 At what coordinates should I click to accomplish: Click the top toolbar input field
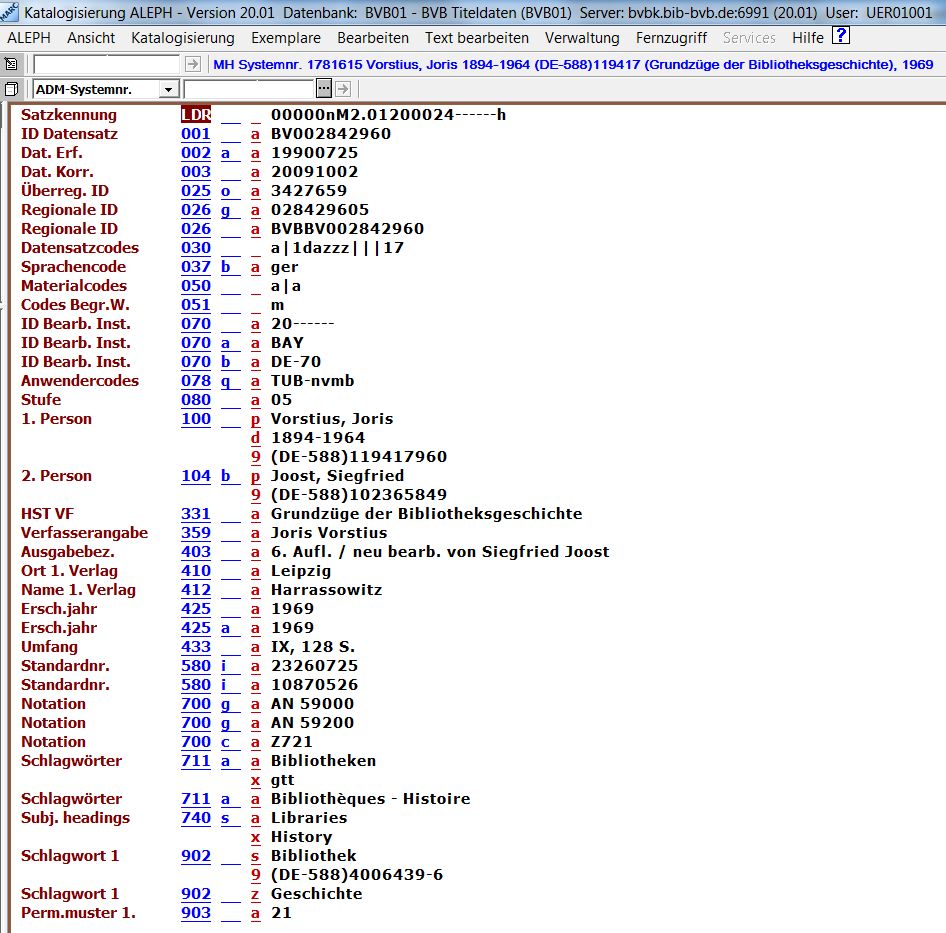(107, 64)
